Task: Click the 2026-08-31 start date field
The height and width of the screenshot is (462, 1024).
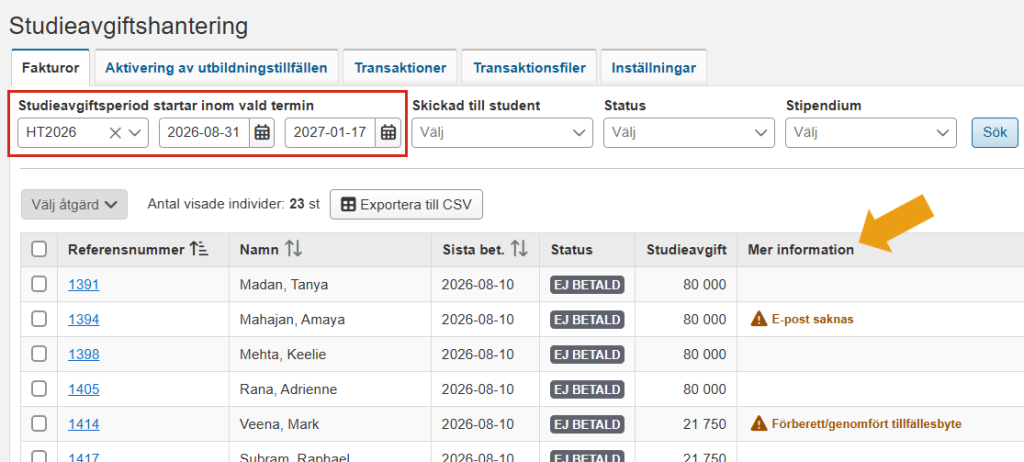Action: coord(204,133)
